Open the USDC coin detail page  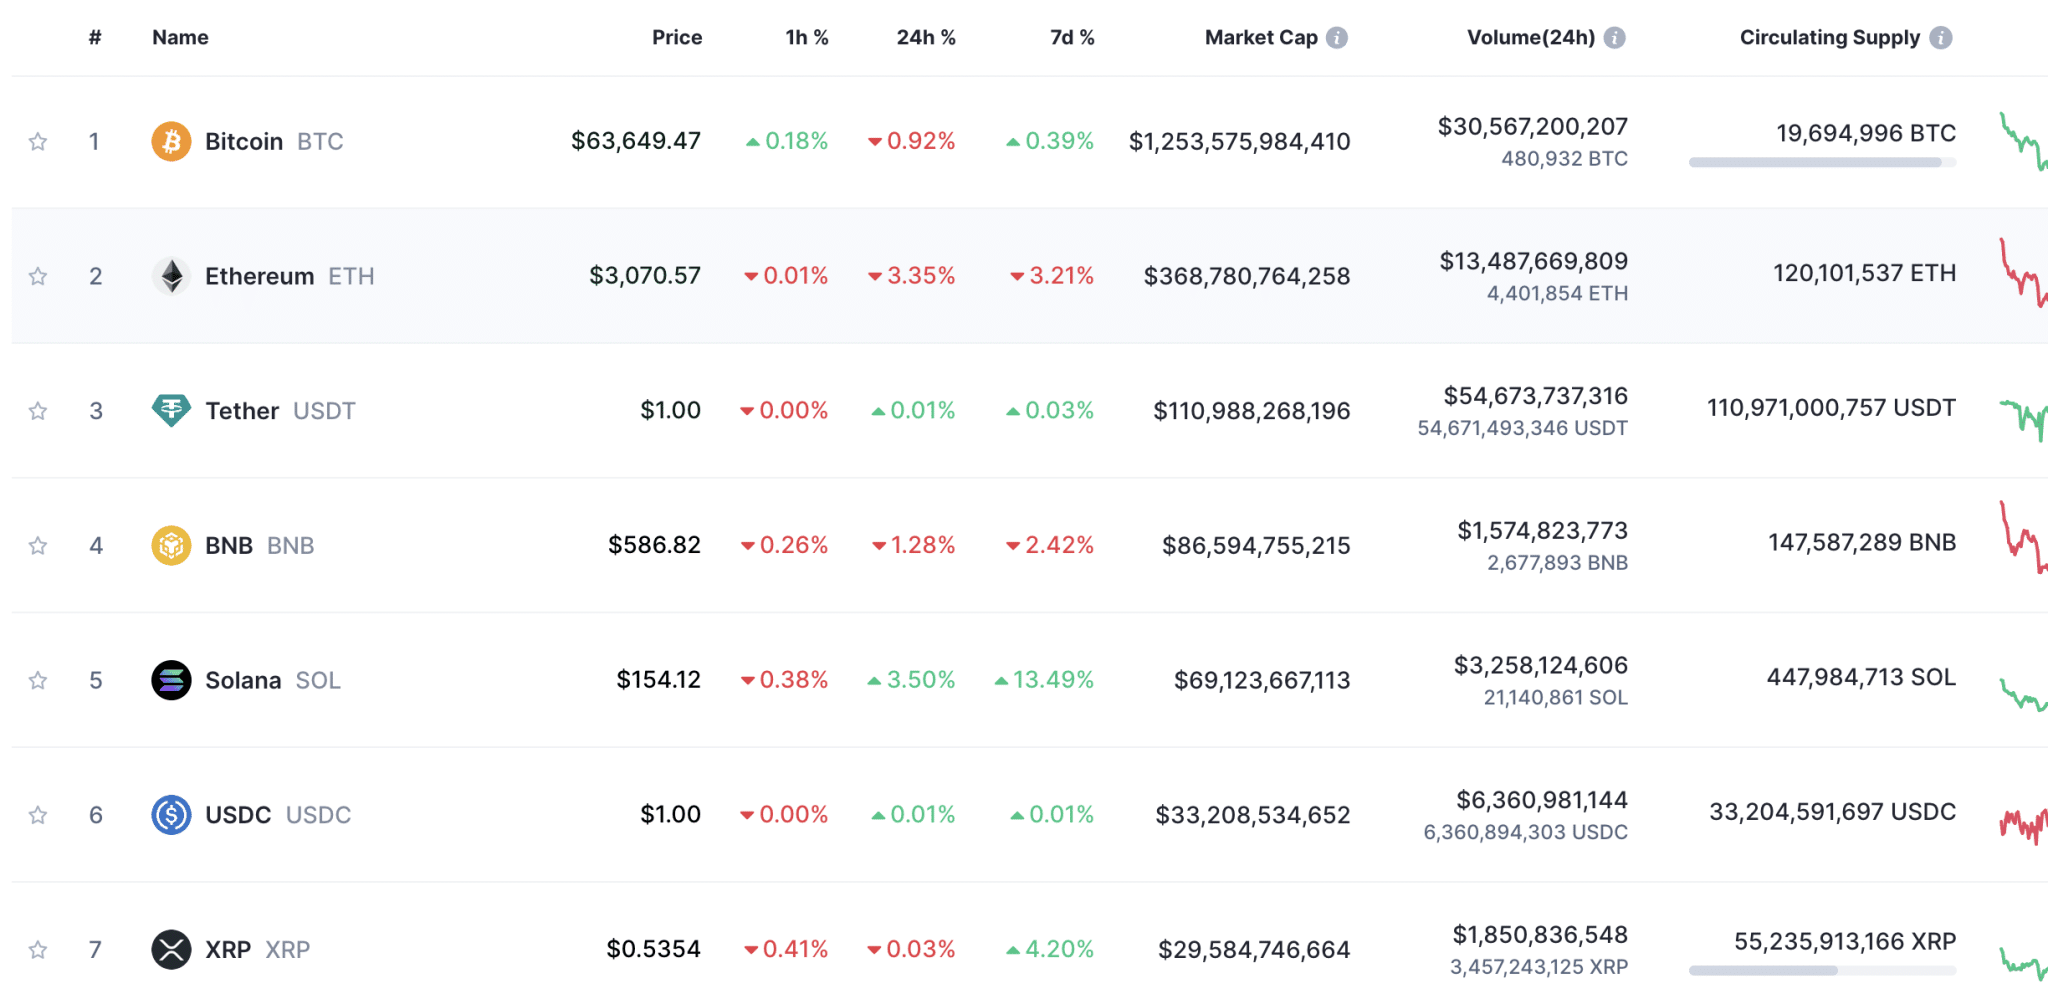coord(278,815)
